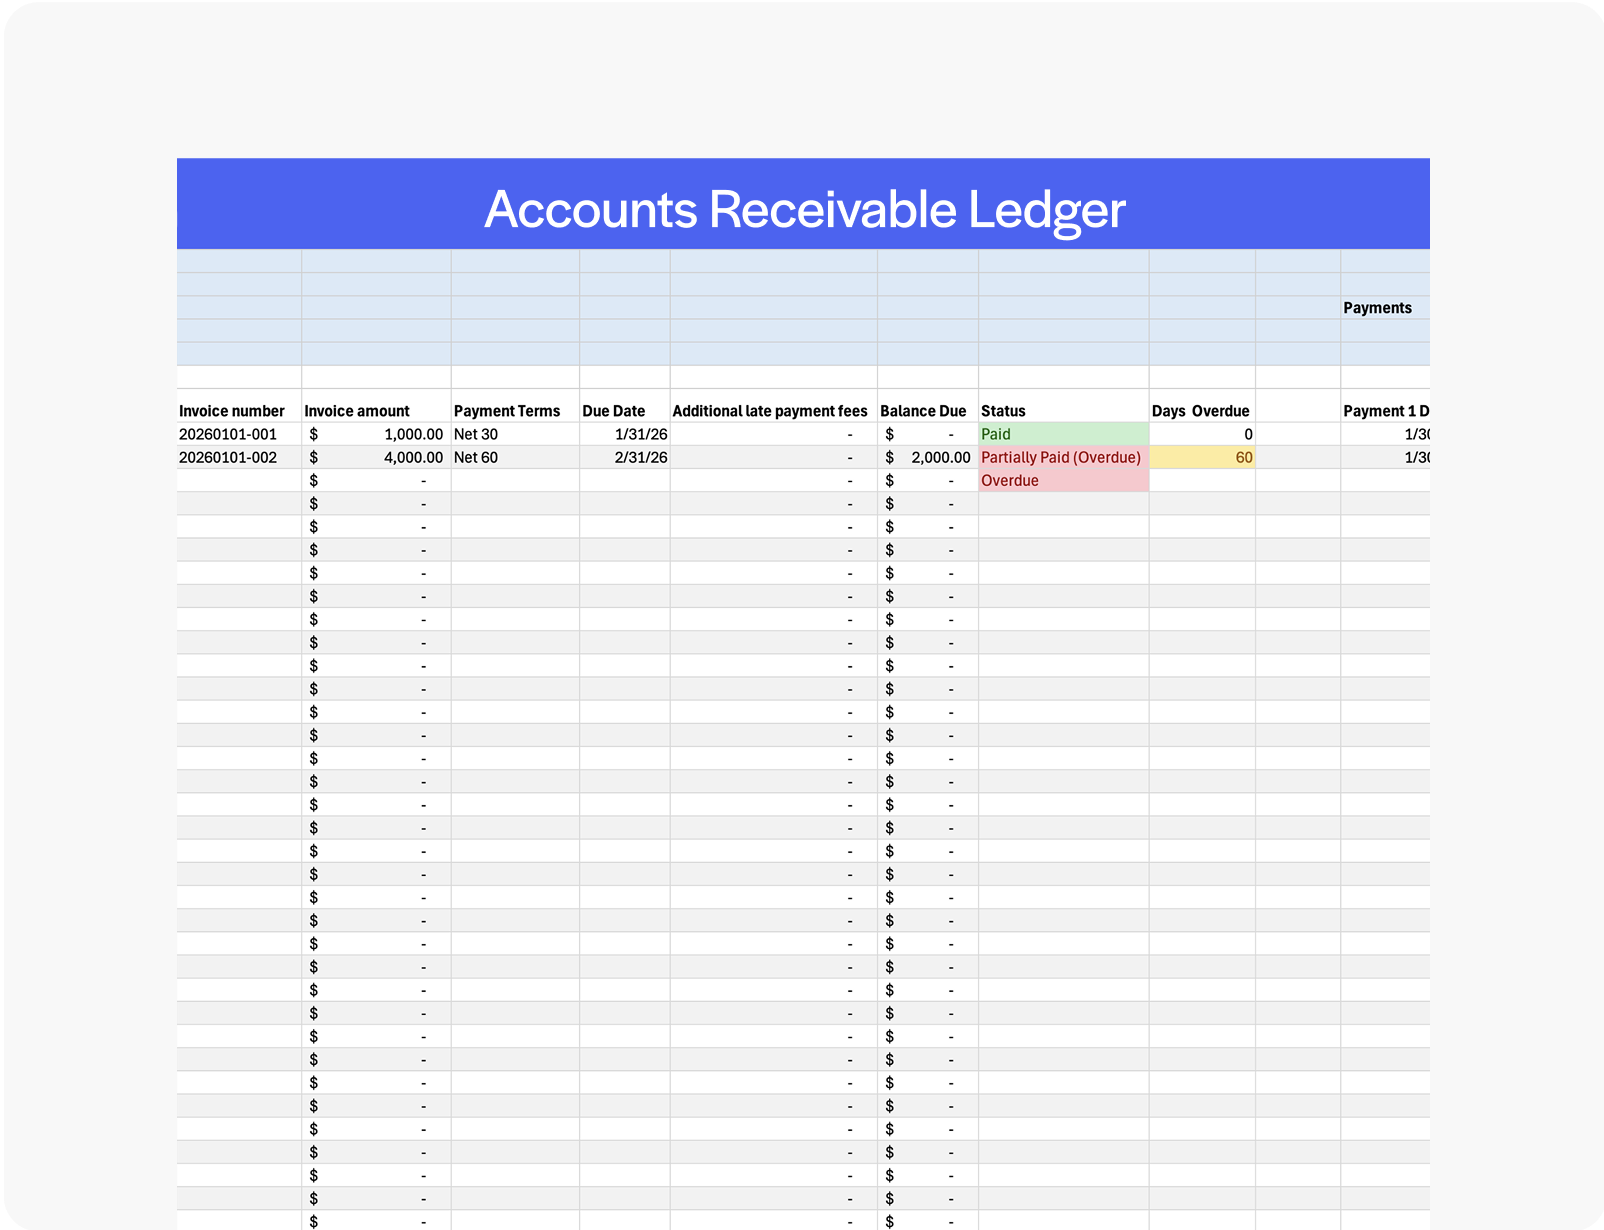The image size is (1604, 1230).
Task: Select the 0 days overdue cell
Action: click(x=1202, y=434)
